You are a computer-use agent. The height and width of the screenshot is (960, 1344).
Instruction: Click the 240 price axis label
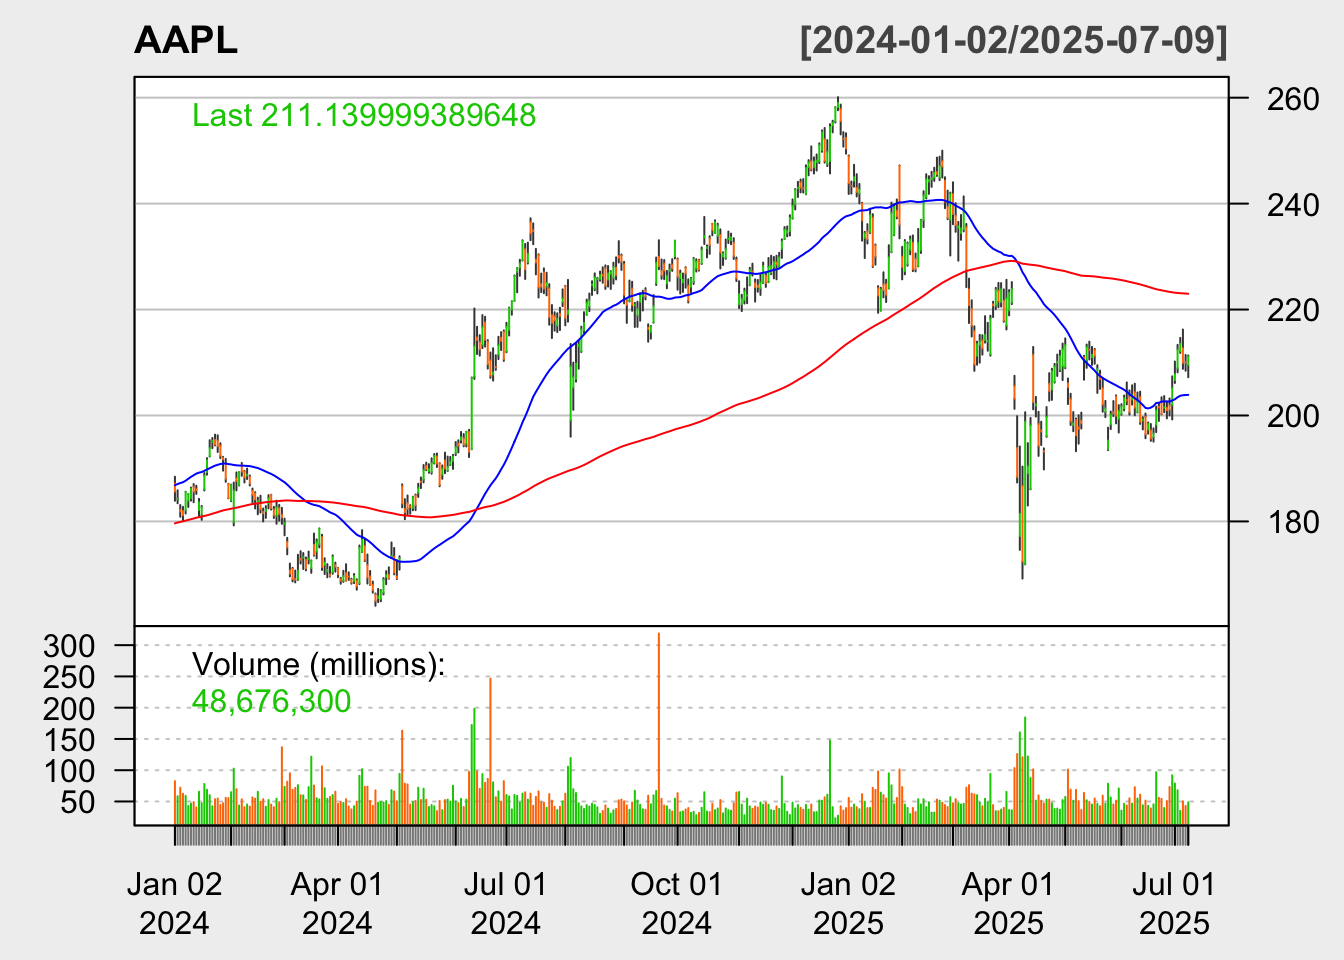(1293, 204)
